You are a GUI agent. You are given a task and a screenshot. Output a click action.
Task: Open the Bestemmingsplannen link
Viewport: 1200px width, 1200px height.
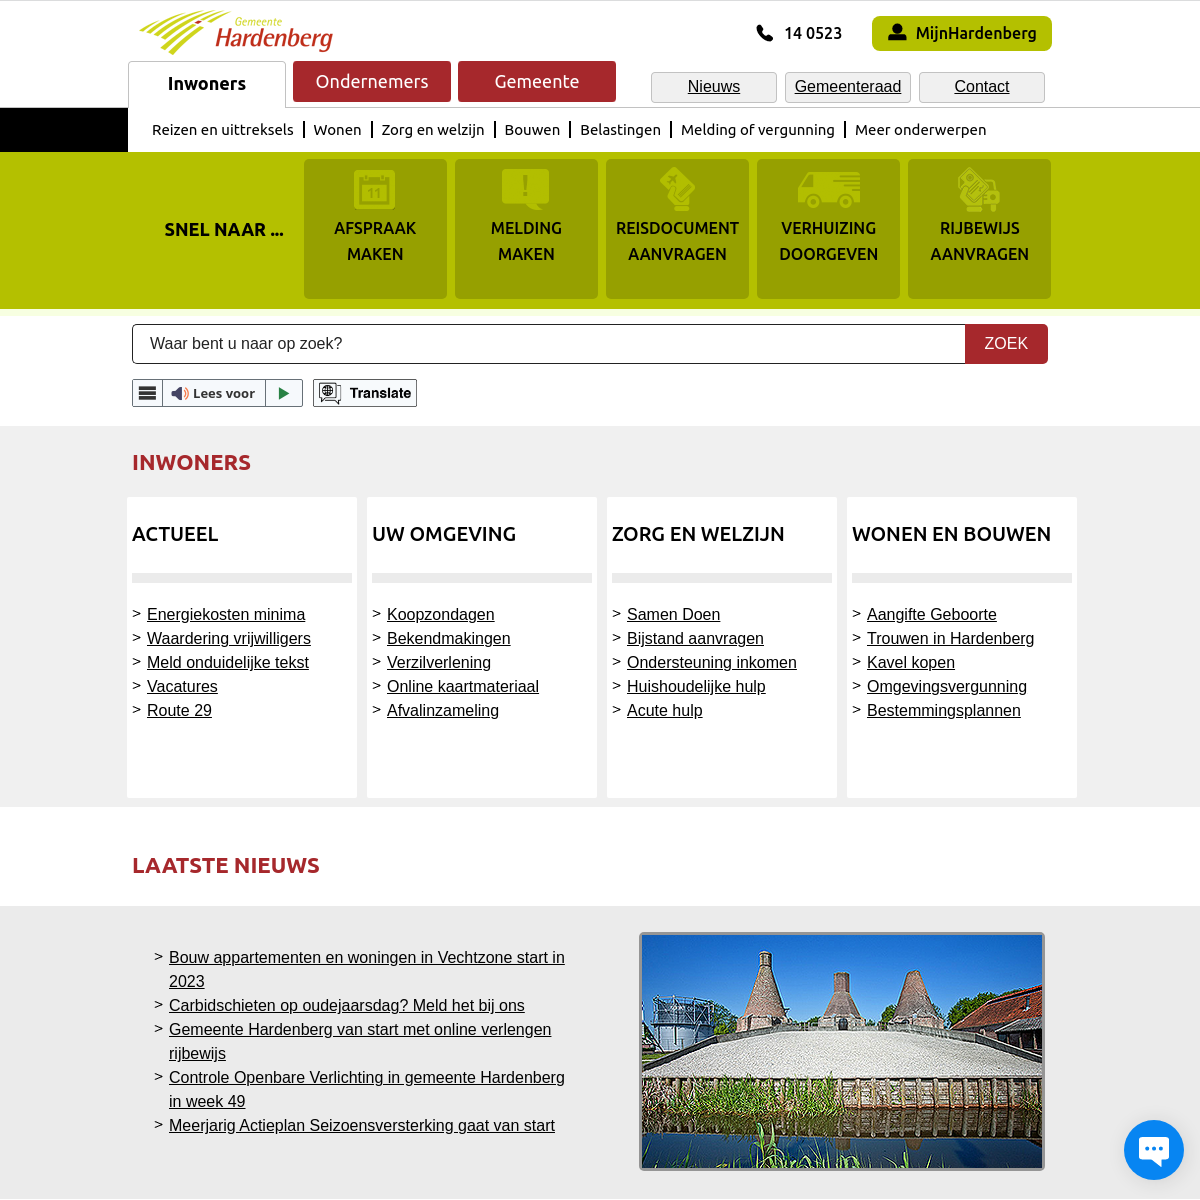pos(944,710)
